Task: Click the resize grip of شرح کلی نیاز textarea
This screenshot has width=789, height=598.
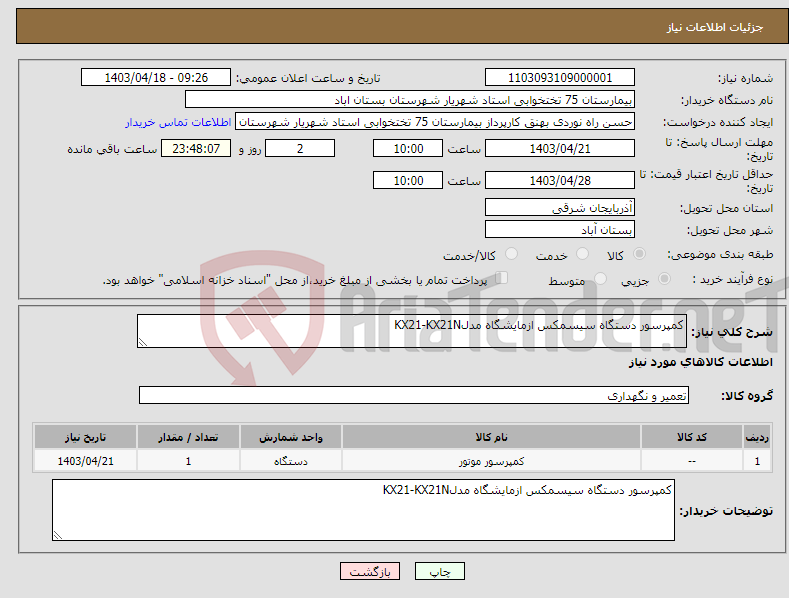Action: coord(143,342)
